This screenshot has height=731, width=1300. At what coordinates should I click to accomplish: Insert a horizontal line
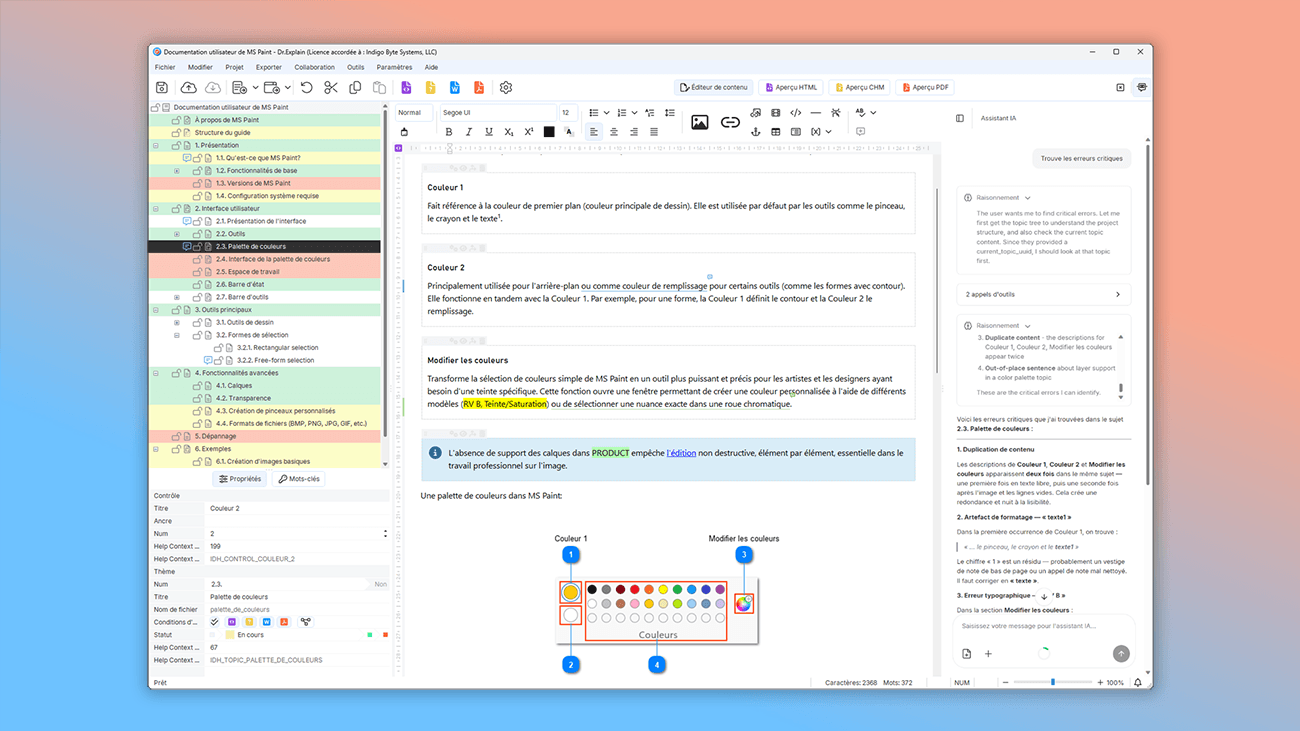[816, 113]
